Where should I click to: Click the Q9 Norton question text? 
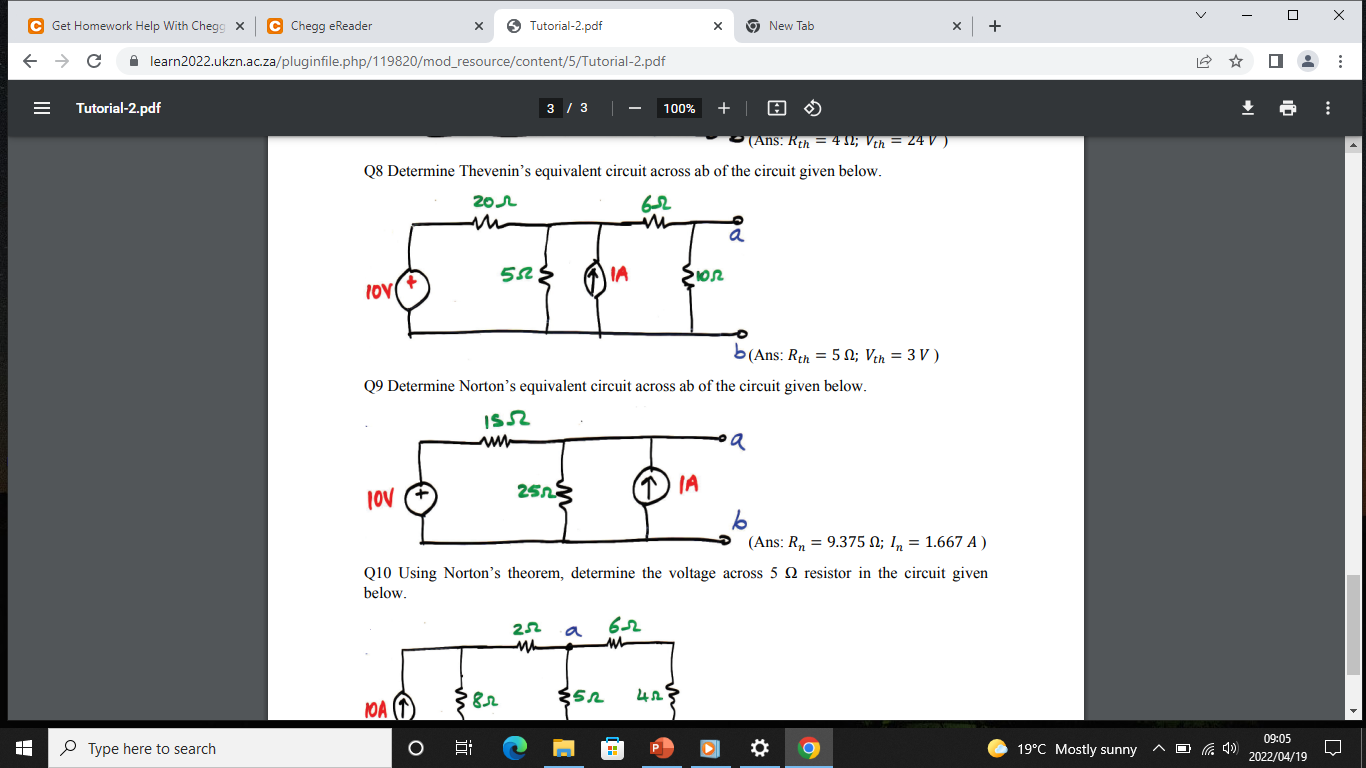pos(615,386)
